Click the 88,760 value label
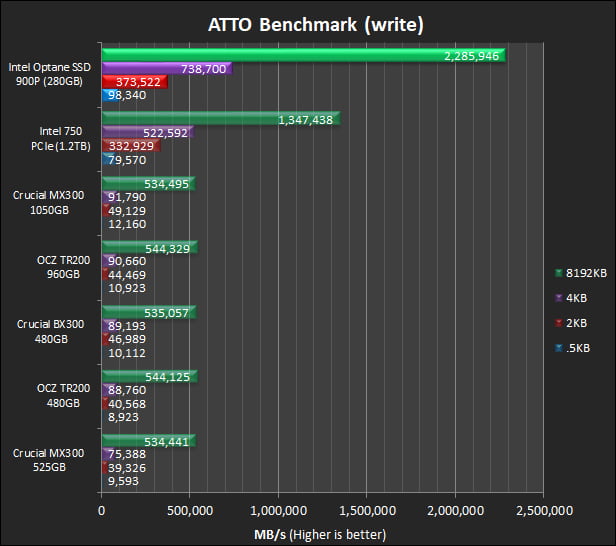This screenshot has width=616, height=546. click(x=127, y=390)
